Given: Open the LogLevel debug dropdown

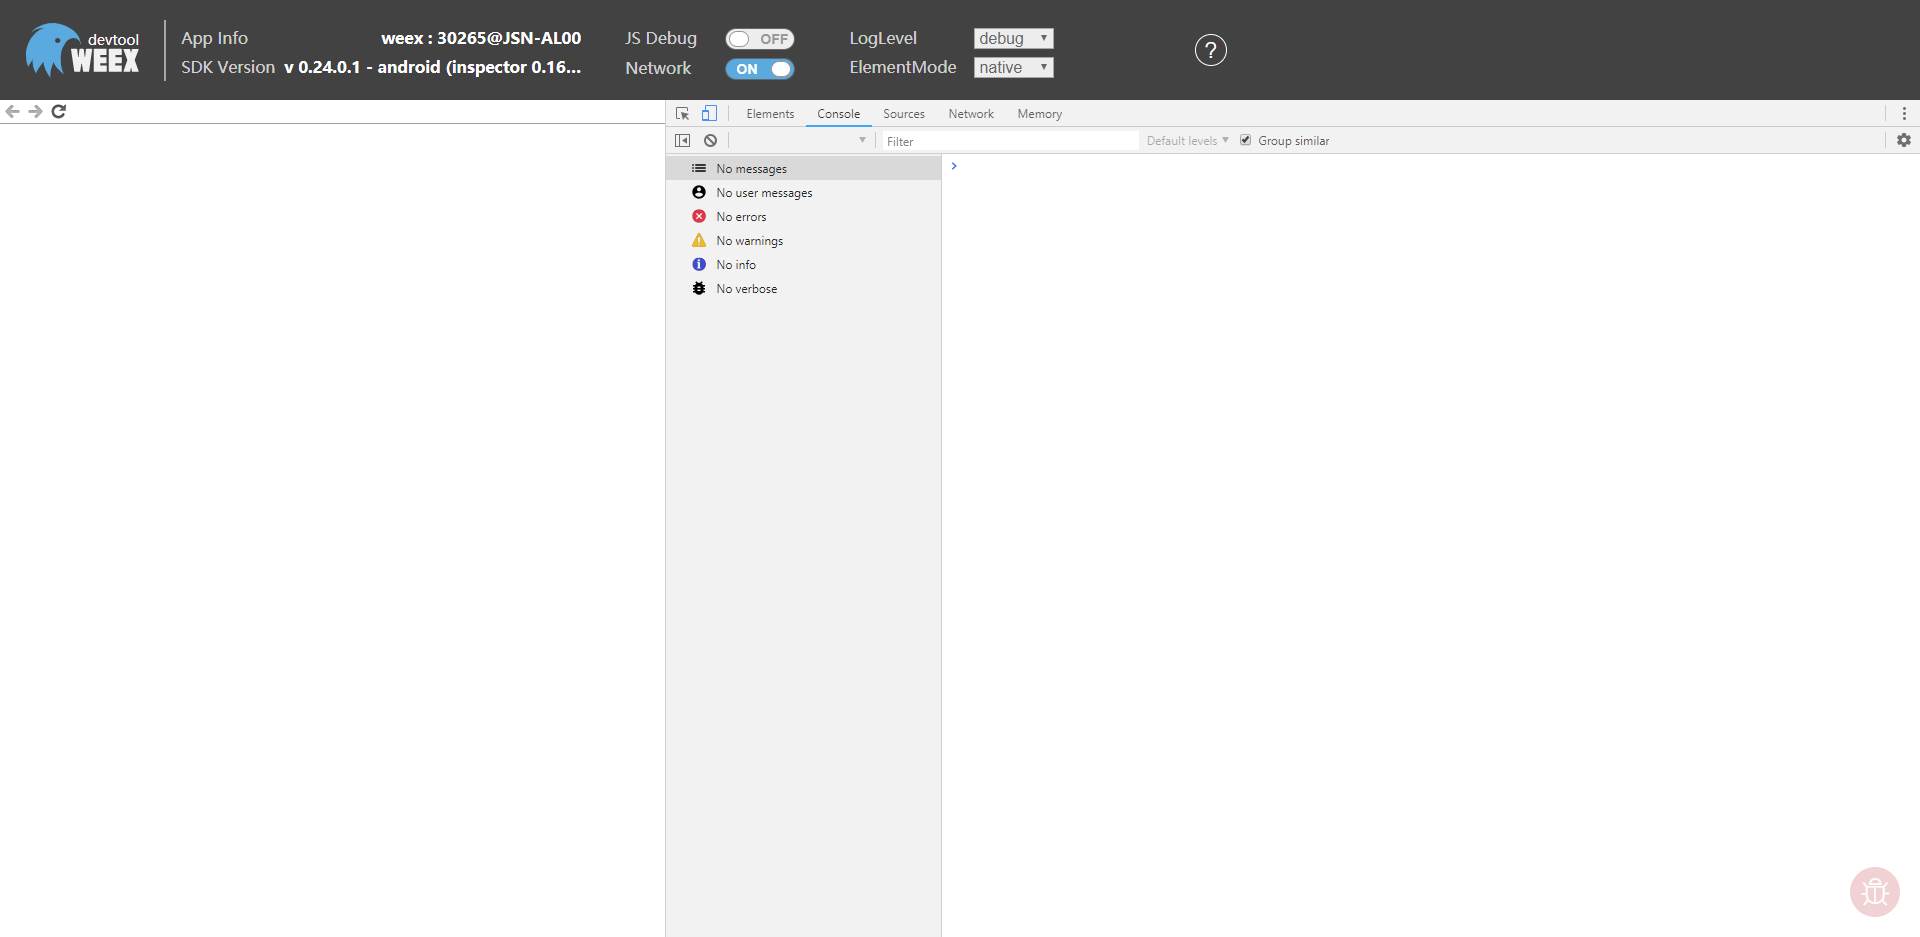Looking at the screenshot, I should [1013, 38].
